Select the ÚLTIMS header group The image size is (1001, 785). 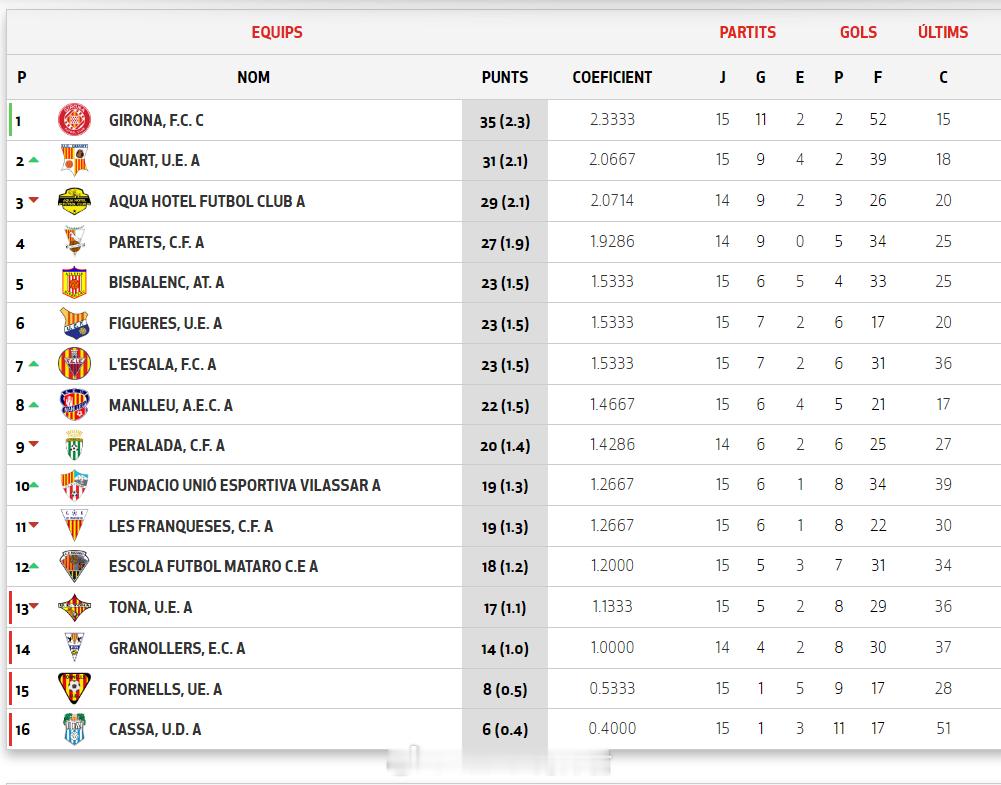(x=943, y=32)
